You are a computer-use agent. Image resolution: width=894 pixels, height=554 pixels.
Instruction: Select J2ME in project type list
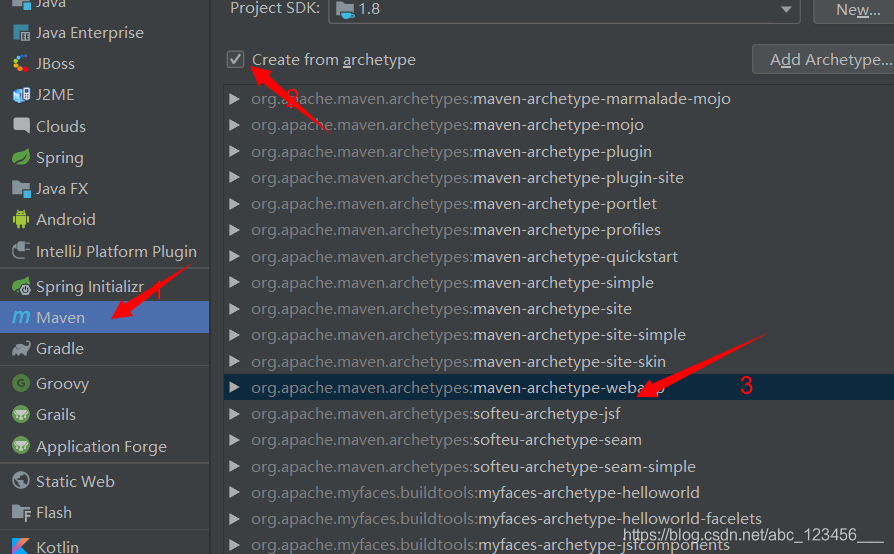click(104, 95)
